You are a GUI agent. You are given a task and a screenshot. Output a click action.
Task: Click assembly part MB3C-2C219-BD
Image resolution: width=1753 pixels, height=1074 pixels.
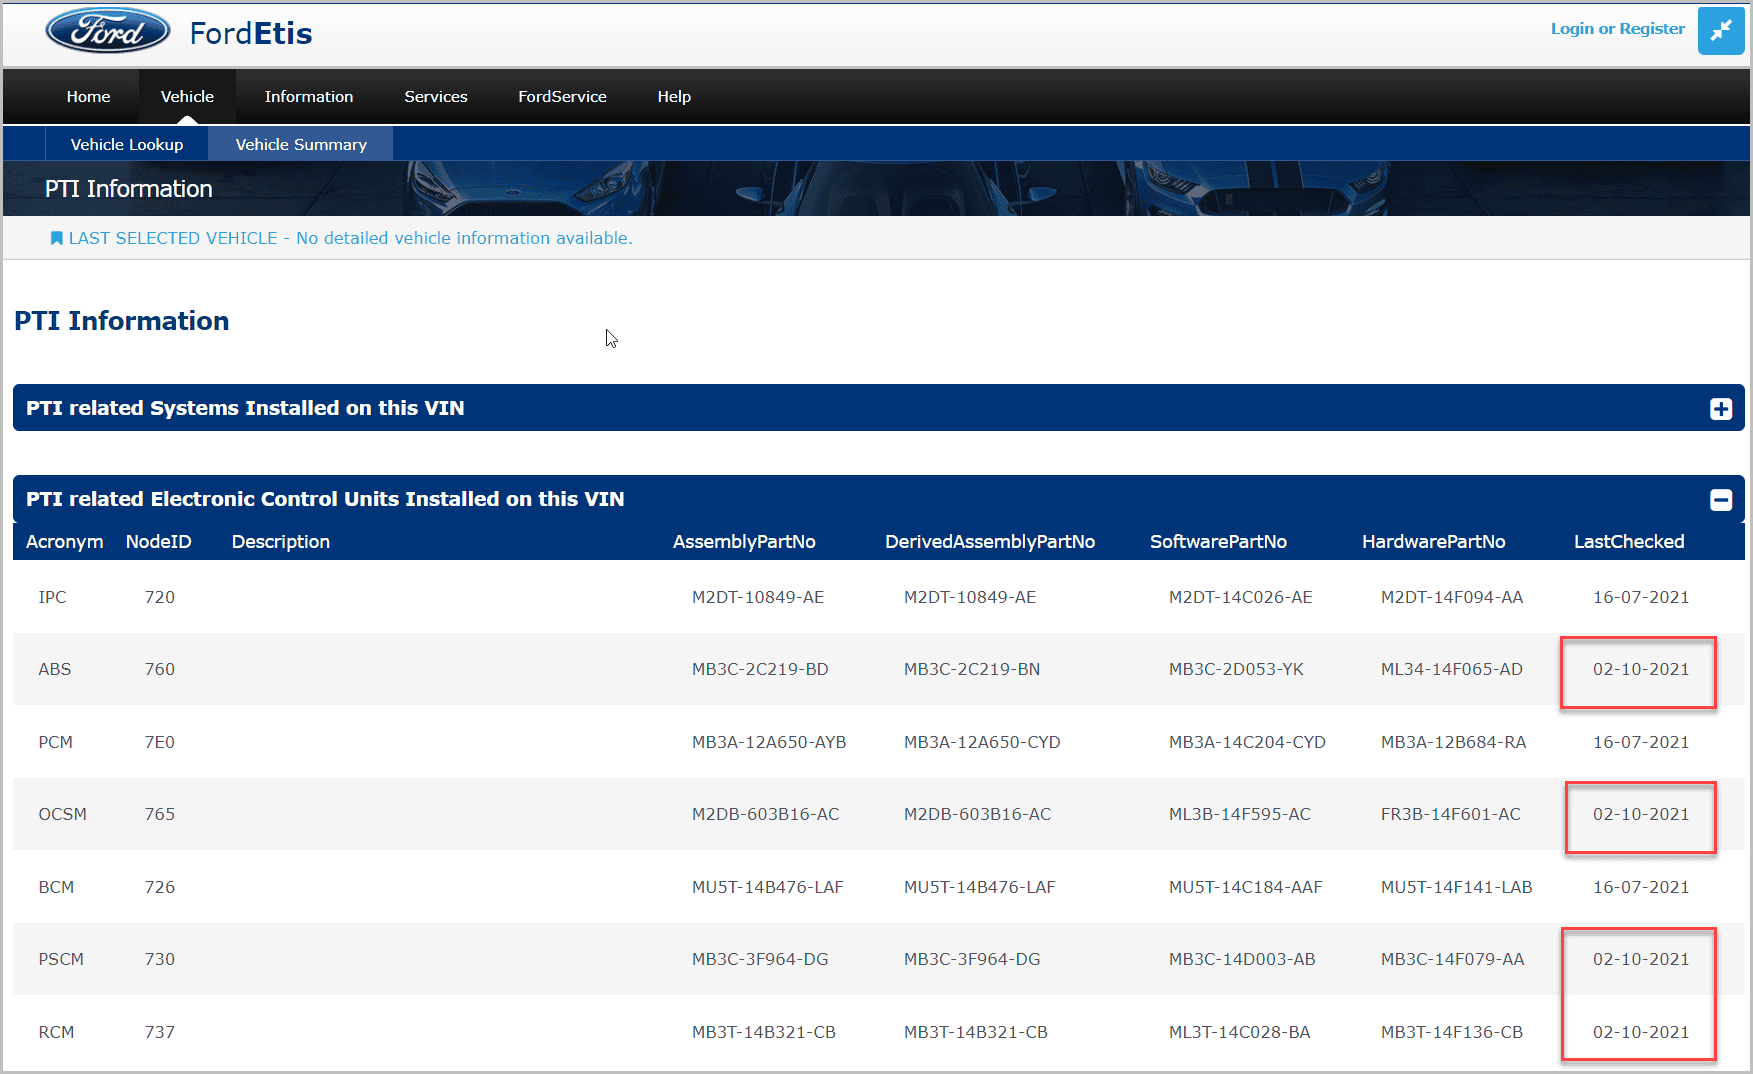coord(760,669)
